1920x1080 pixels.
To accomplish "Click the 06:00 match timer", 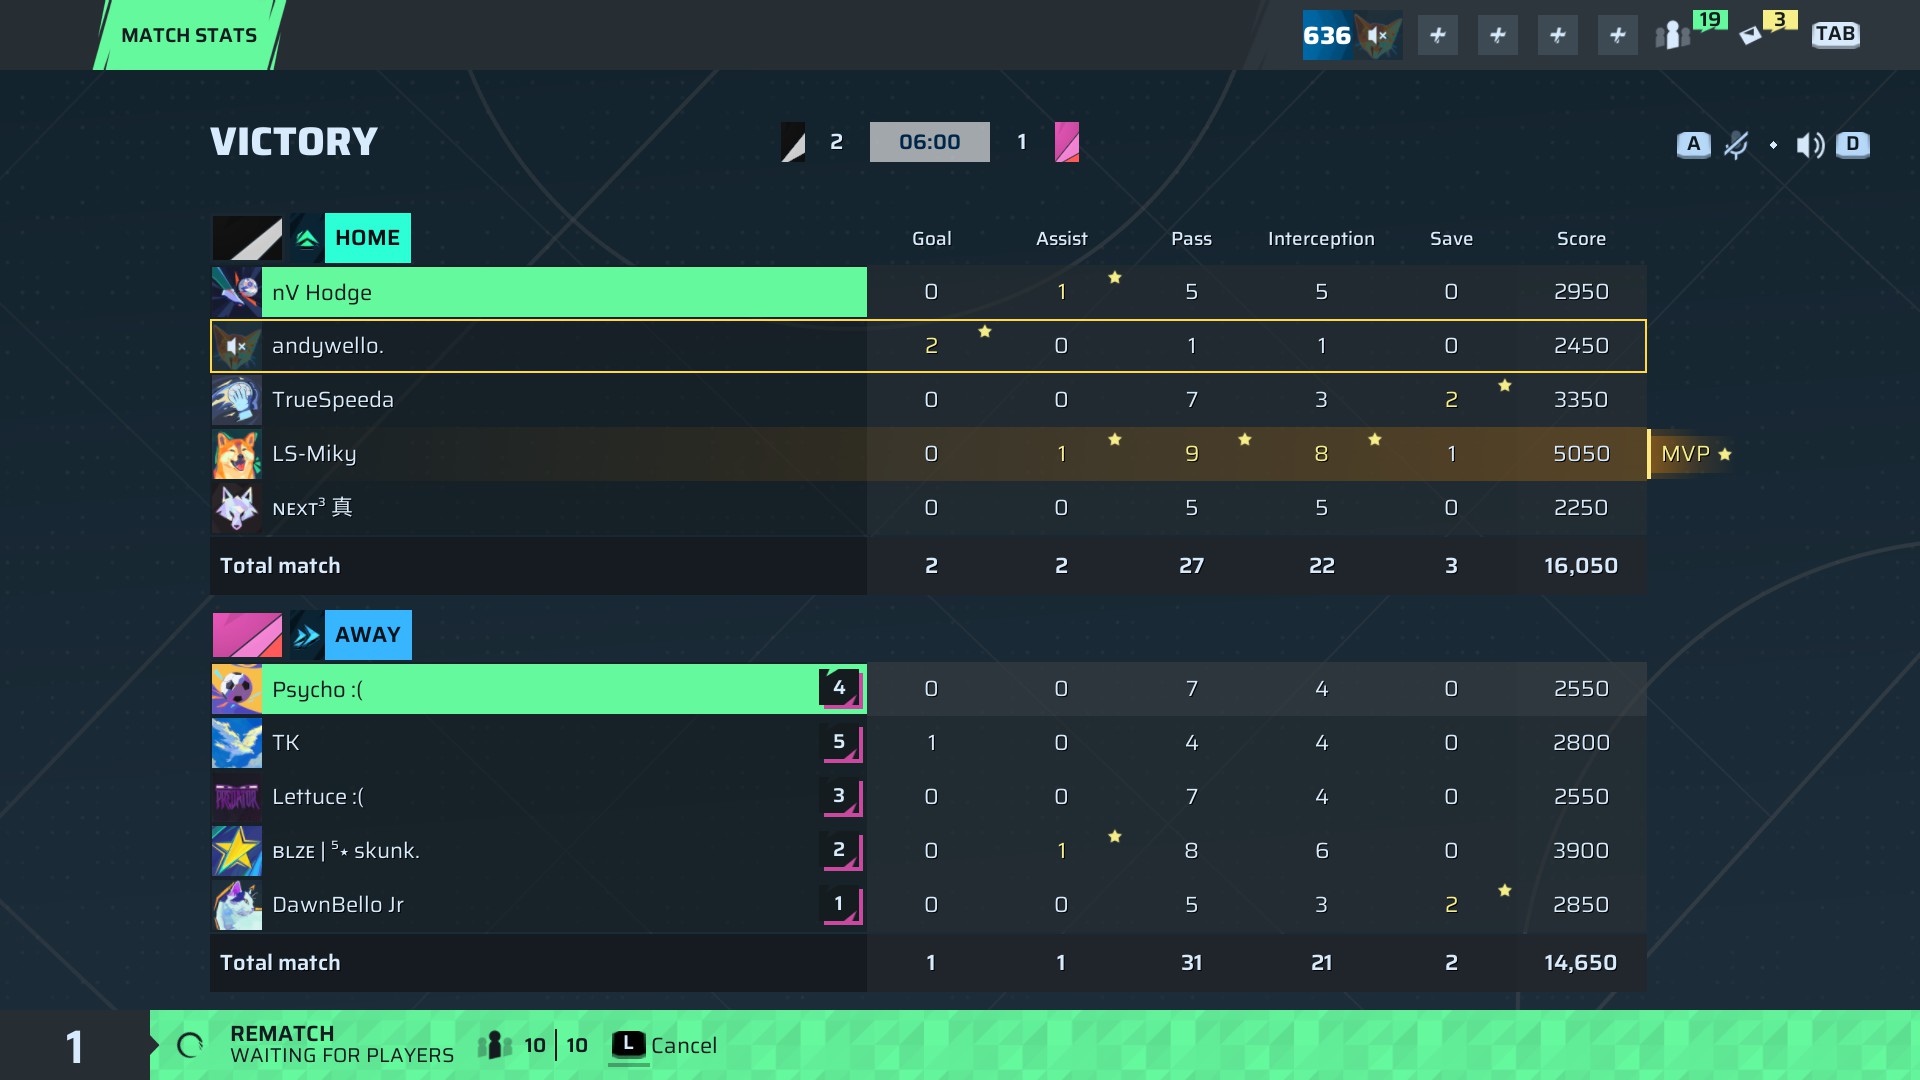I will point(930,142).
